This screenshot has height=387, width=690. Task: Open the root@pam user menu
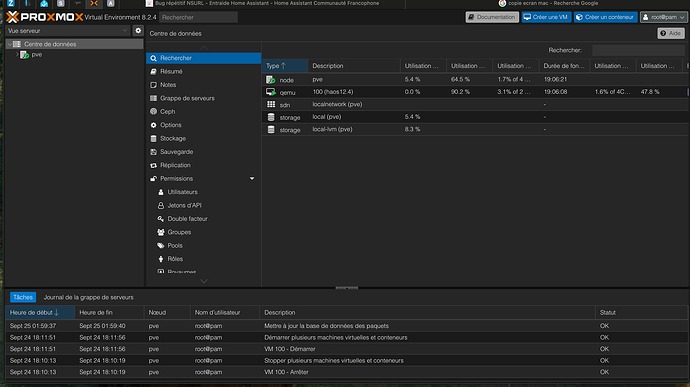664,17
